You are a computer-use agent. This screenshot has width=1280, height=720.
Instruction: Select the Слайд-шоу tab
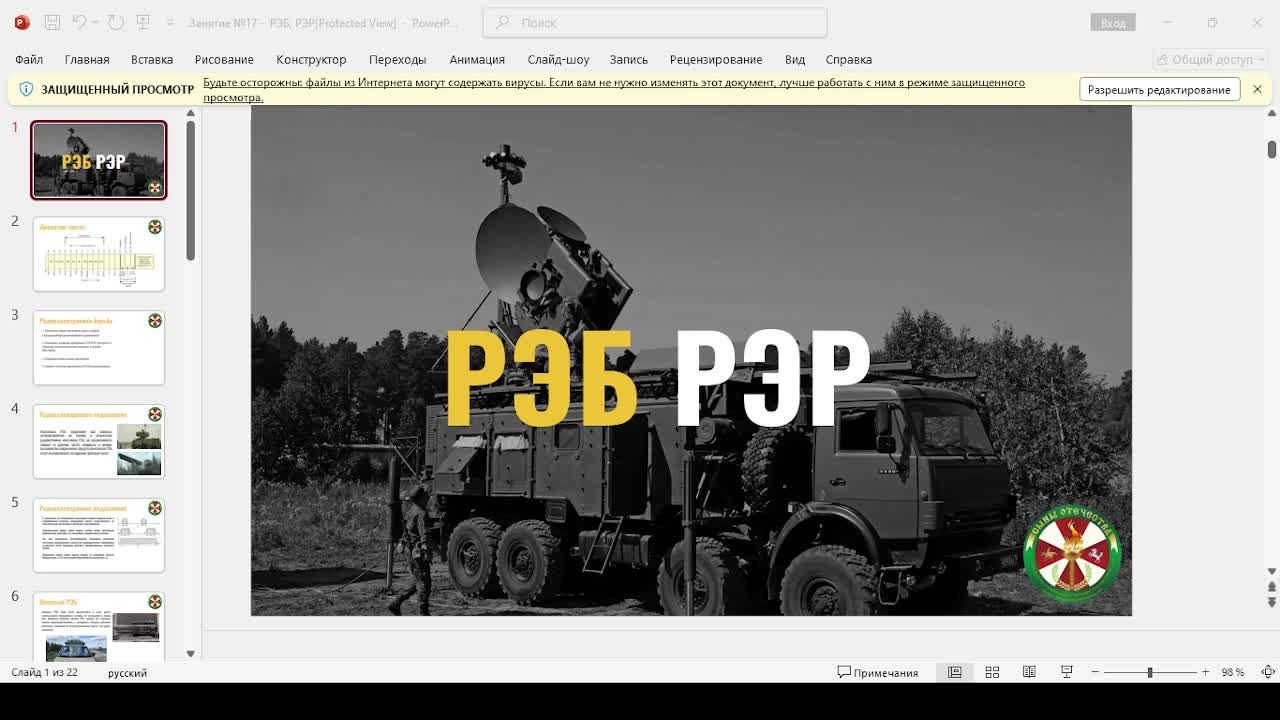tap(558, 59)
